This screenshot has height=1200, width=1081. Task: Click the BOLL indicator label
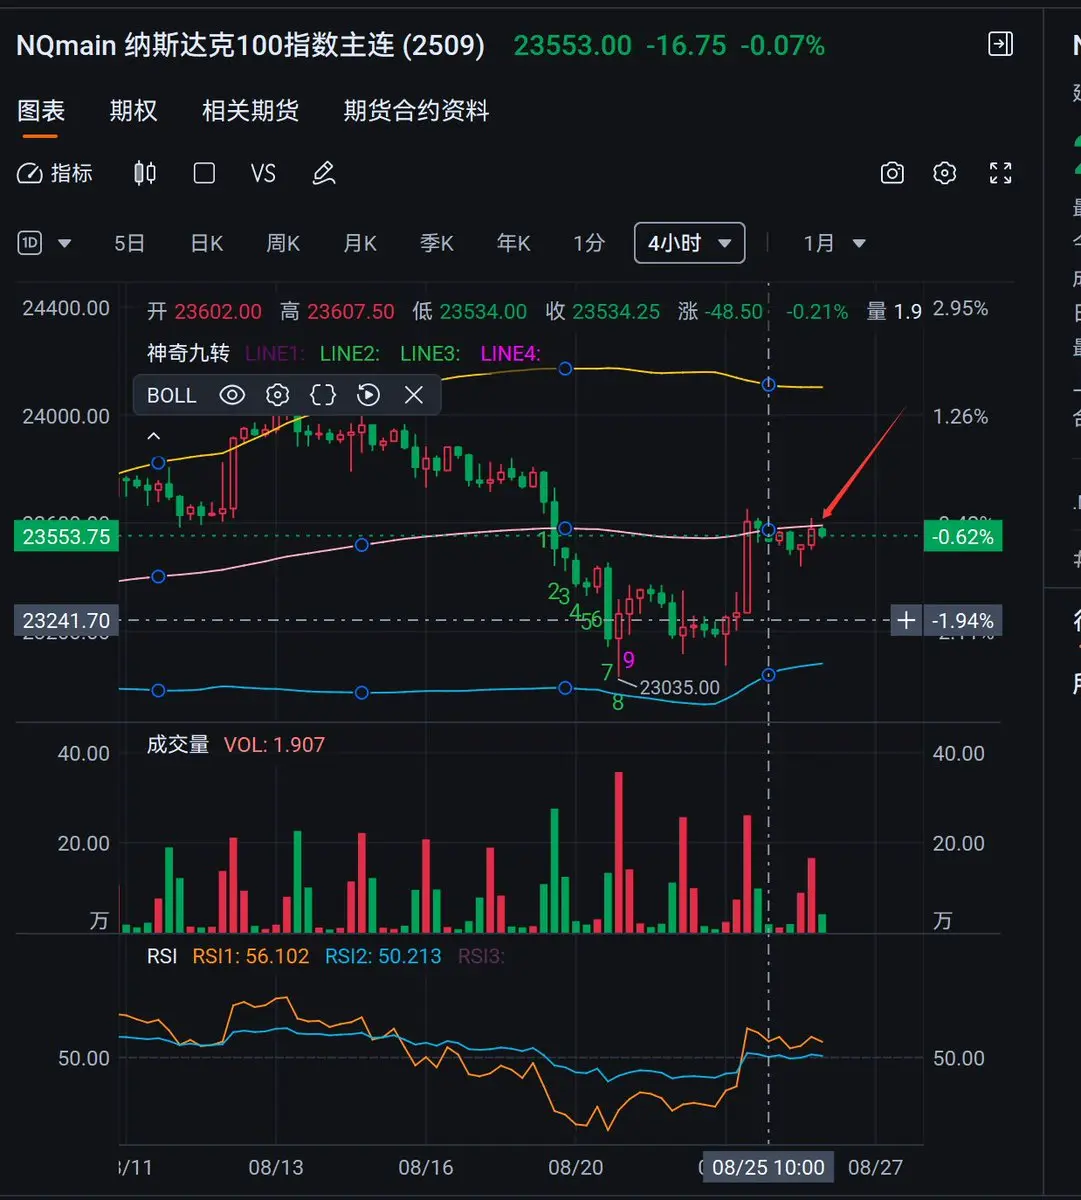[x=172, y=395]
